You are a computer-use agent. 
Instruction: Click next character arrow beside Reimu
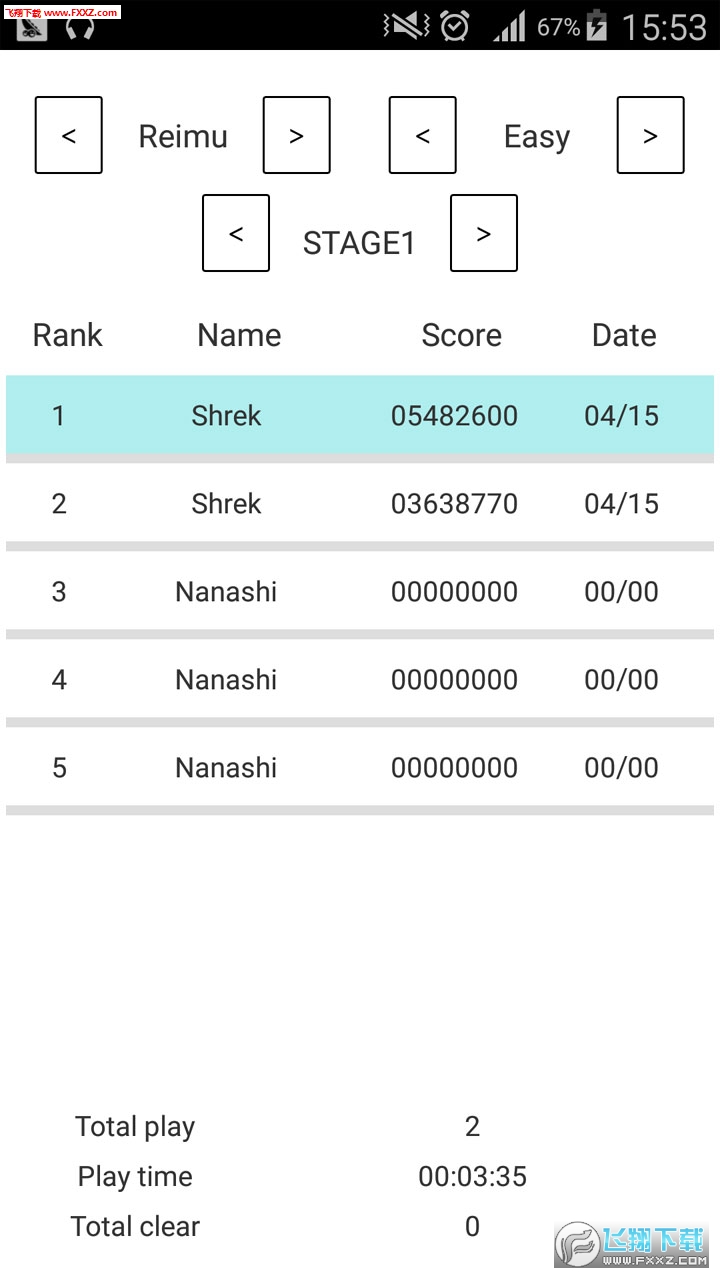(296, 135)
